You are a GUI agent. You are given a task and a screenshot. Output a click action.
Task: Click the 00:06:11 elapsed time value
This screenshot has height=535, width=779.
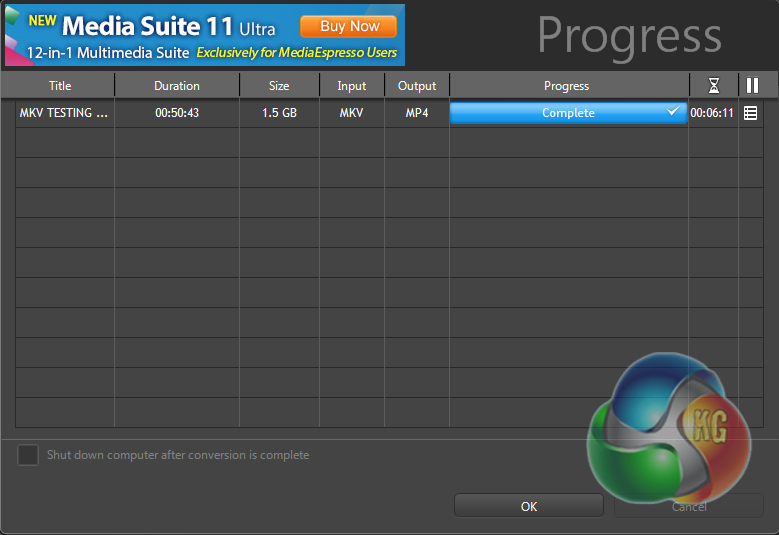tap(711, 113)
